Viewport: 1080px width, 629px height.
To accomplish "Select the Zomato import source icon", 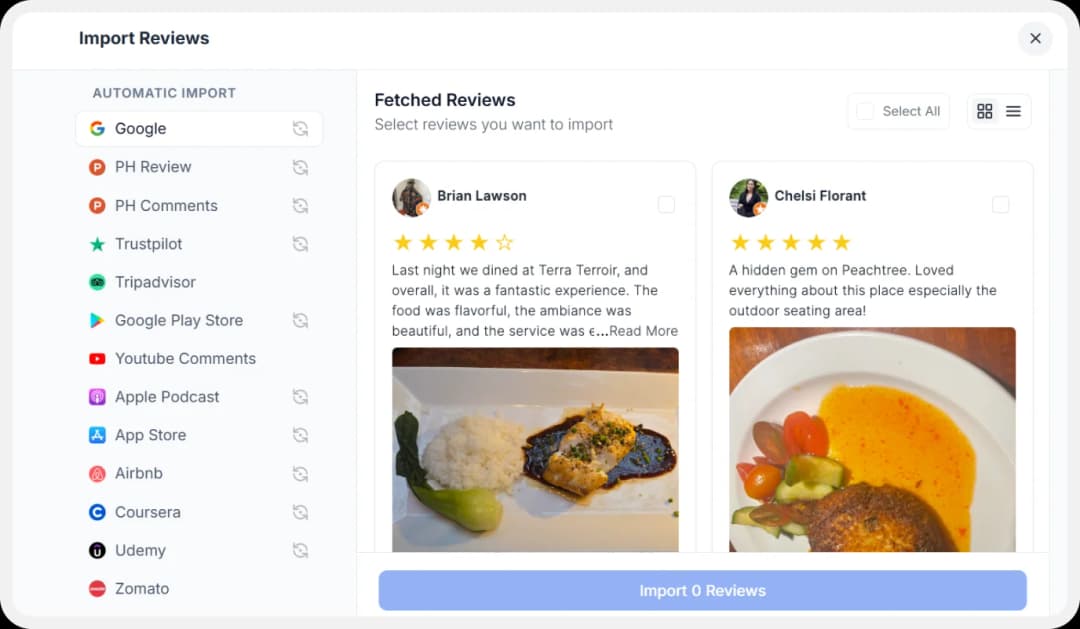I will coord(97,588).
